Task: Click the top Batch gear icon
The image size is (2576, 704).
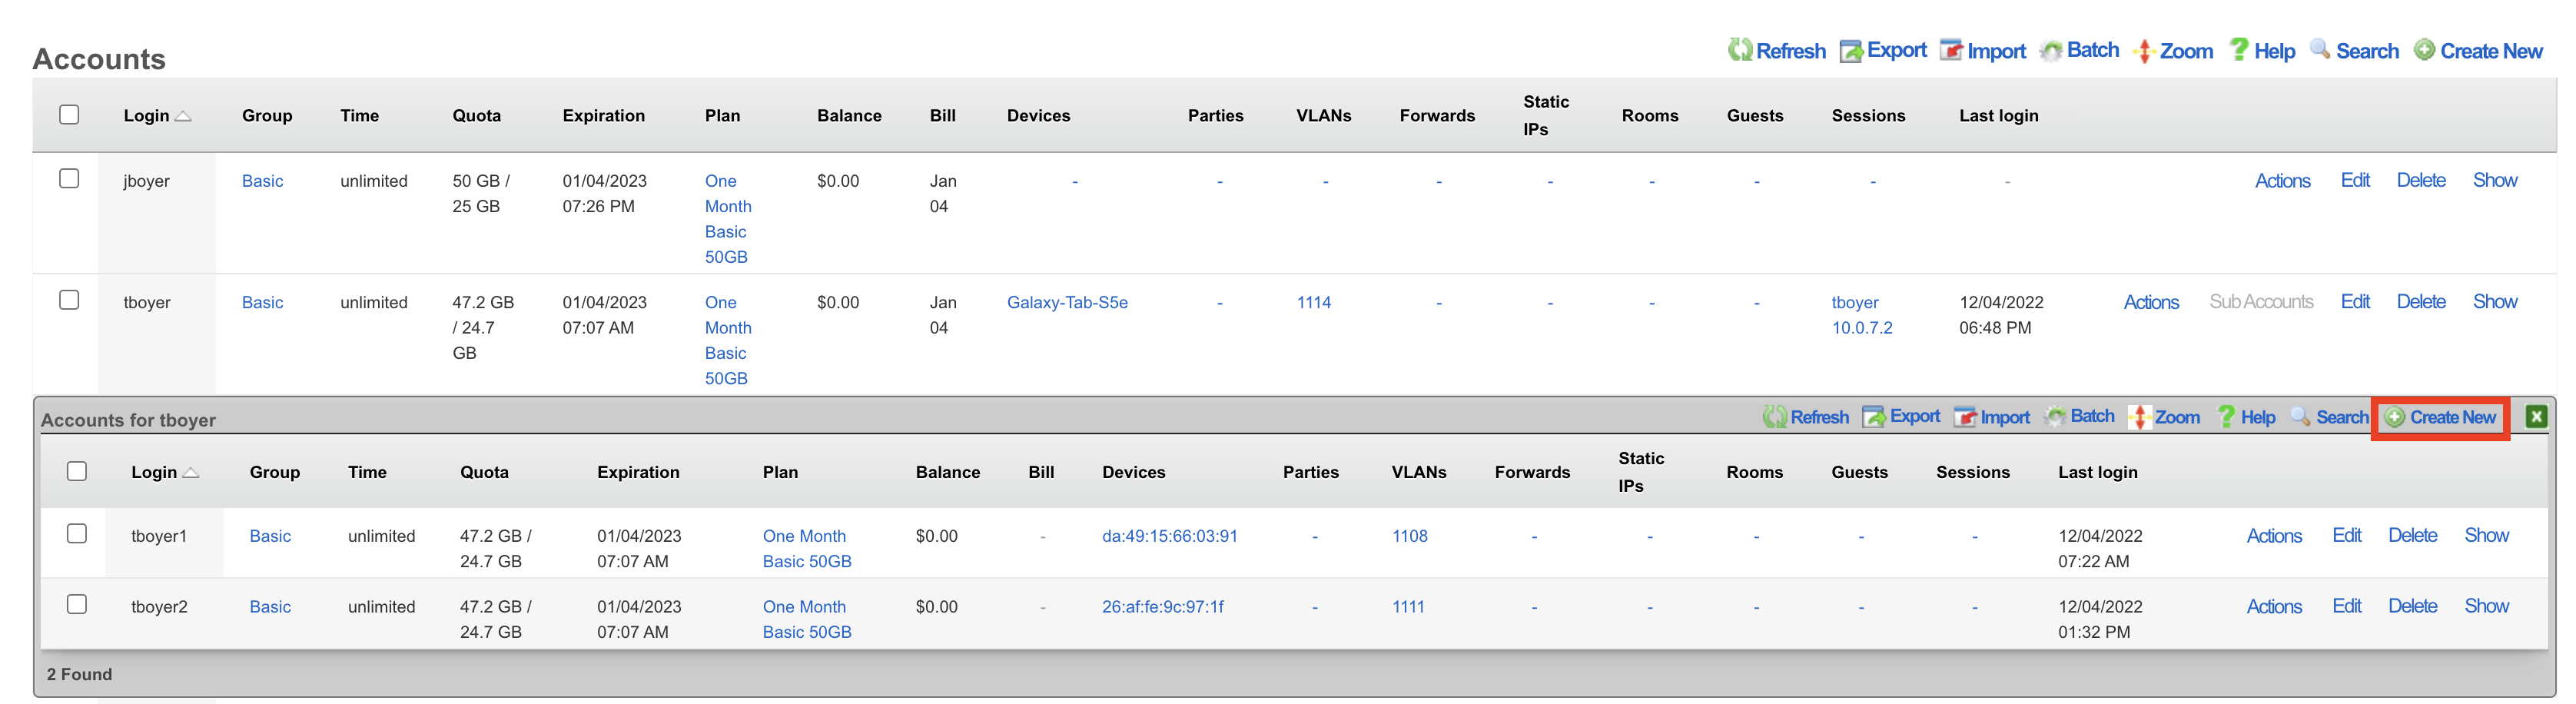Action: [x=2051, y=50]
